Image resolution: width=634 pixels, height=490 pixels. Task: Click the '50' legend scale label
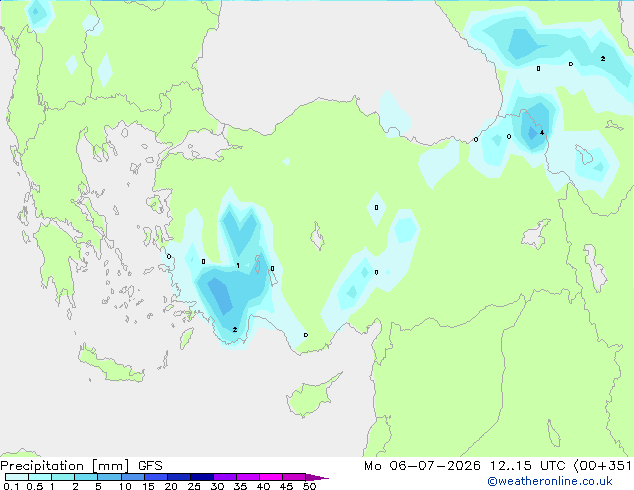309,486
